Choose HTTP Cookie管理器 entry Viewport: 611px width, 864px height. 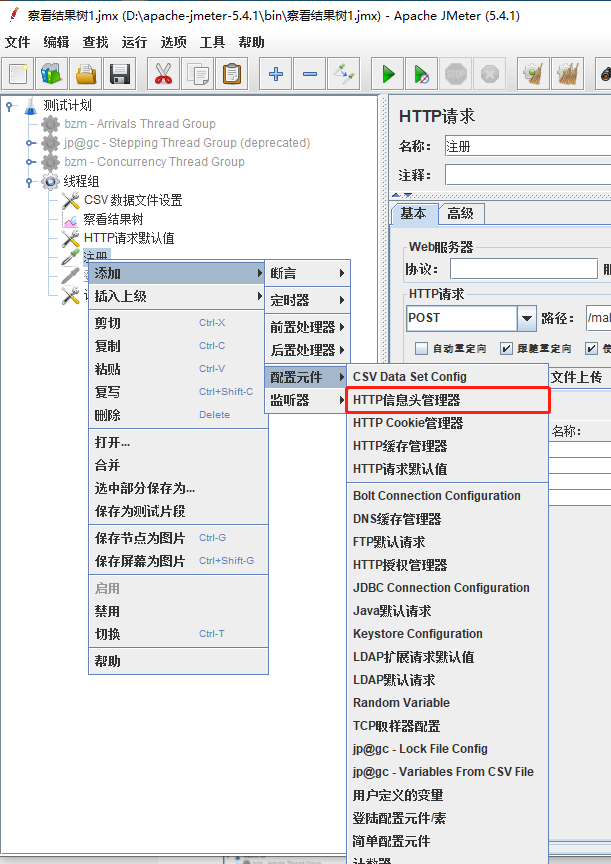tap(447, 423)
